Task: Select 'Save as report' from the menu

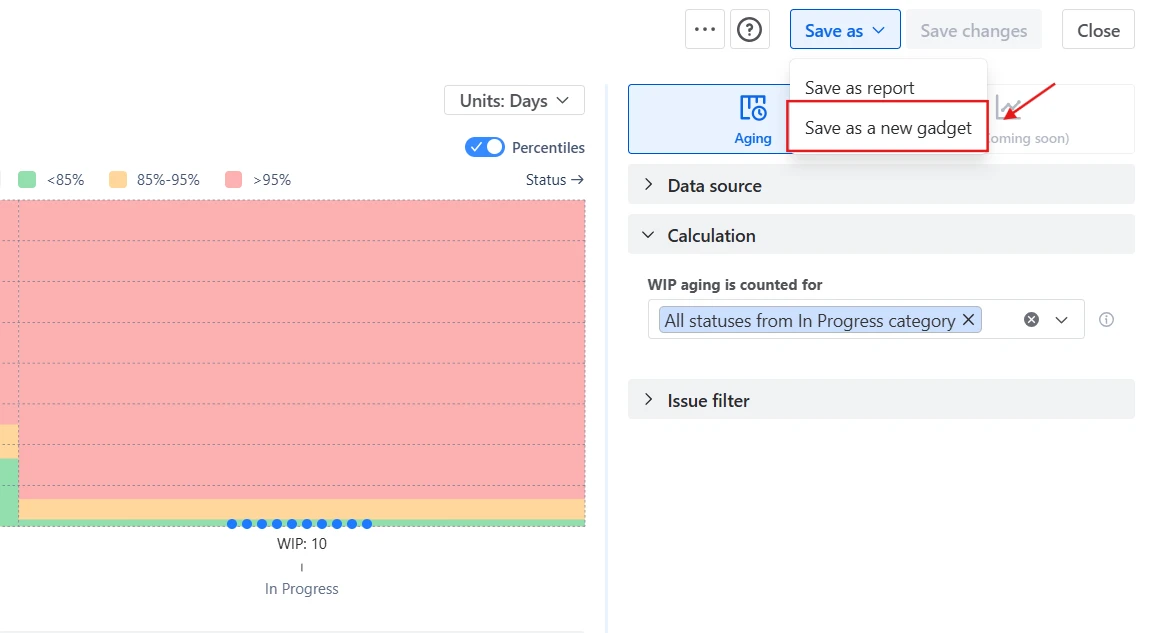Action: (858, 87)
